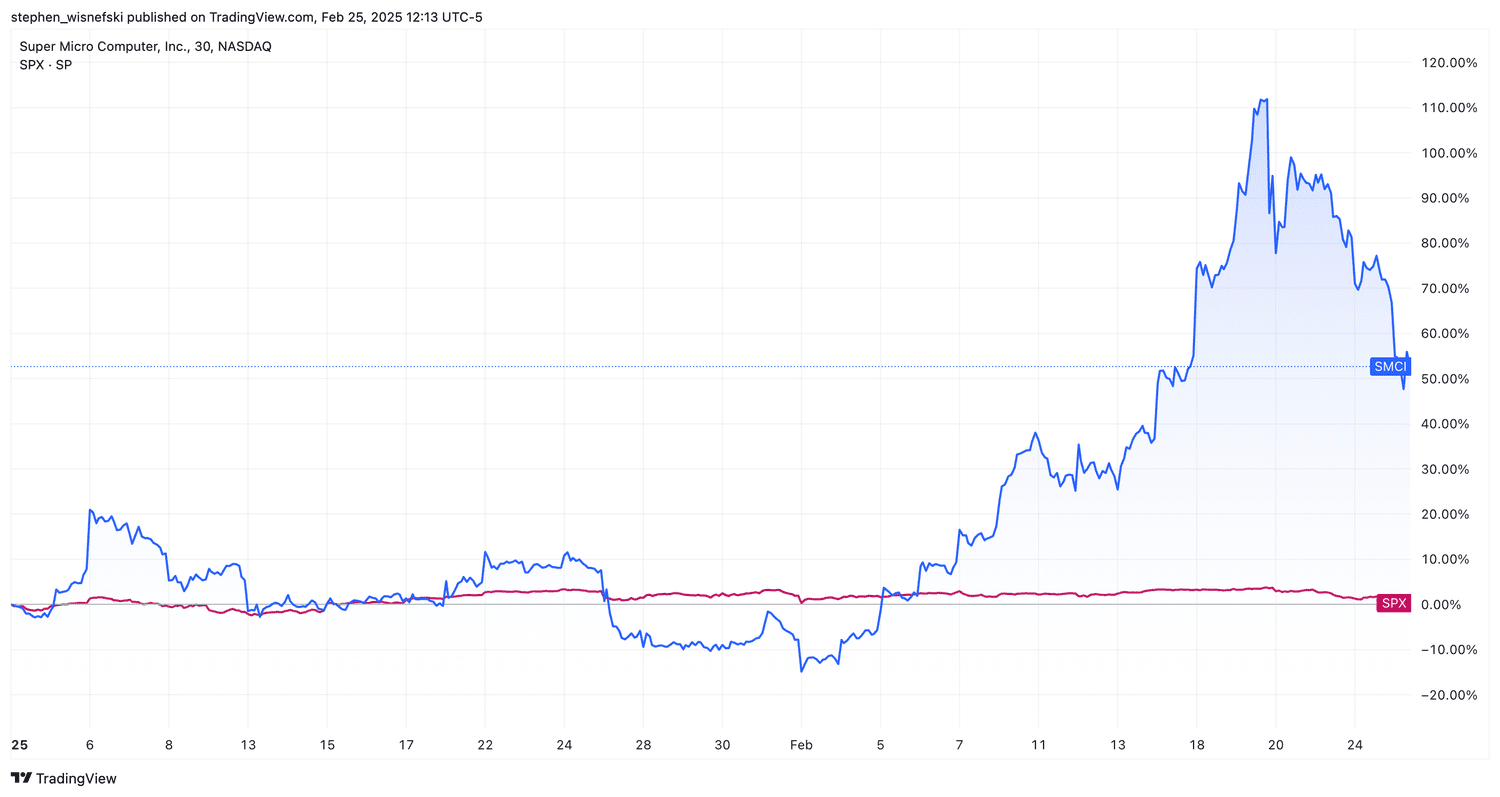
Task: Click the 110.00% axis label
Action: (1449, 107)
